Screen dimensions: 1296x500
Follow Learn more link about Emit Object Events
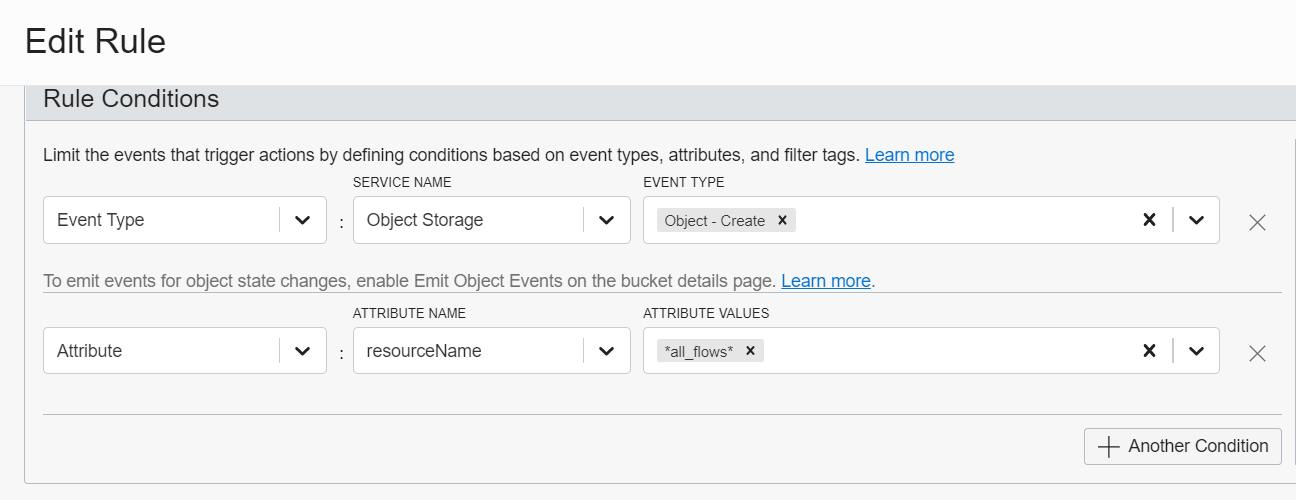point(825,281)
